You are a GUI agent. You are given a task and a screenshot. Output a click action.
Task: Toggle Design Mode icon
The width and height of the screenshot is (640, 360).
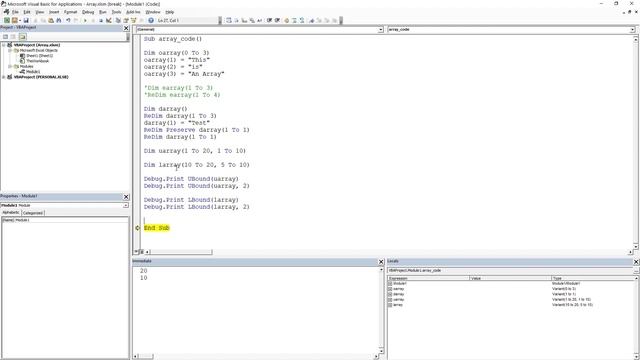109,20
